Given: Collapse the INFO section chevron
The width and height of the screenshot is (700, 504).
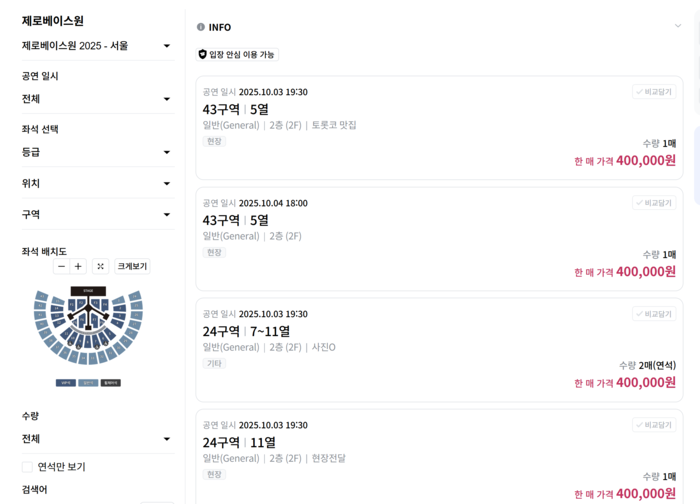Looking at the screenshot, I should point(677,26).
